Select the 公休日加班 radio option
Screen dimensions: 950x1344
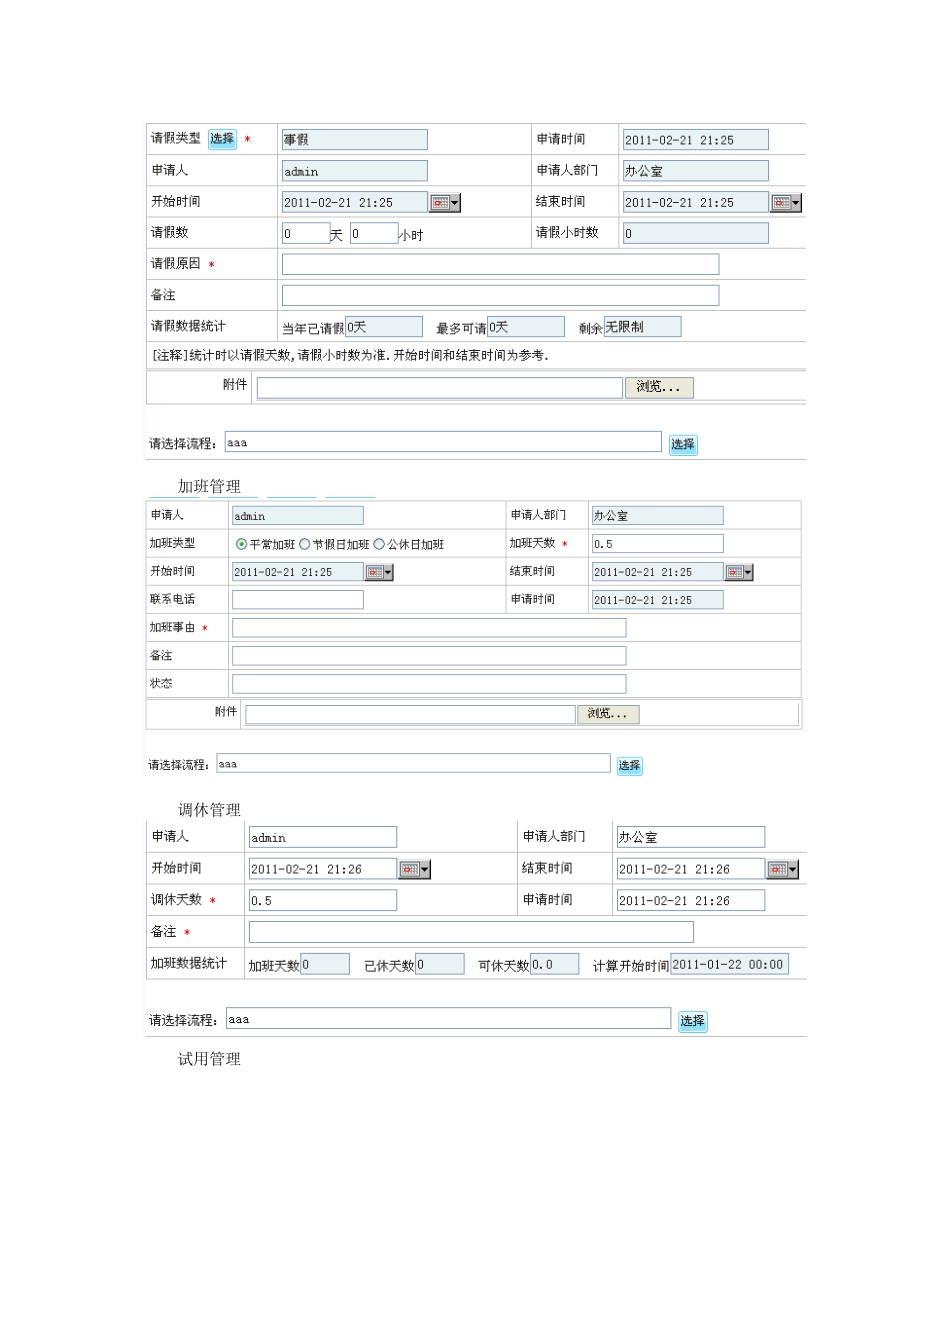pyautogui.click(x=379, y=545)
